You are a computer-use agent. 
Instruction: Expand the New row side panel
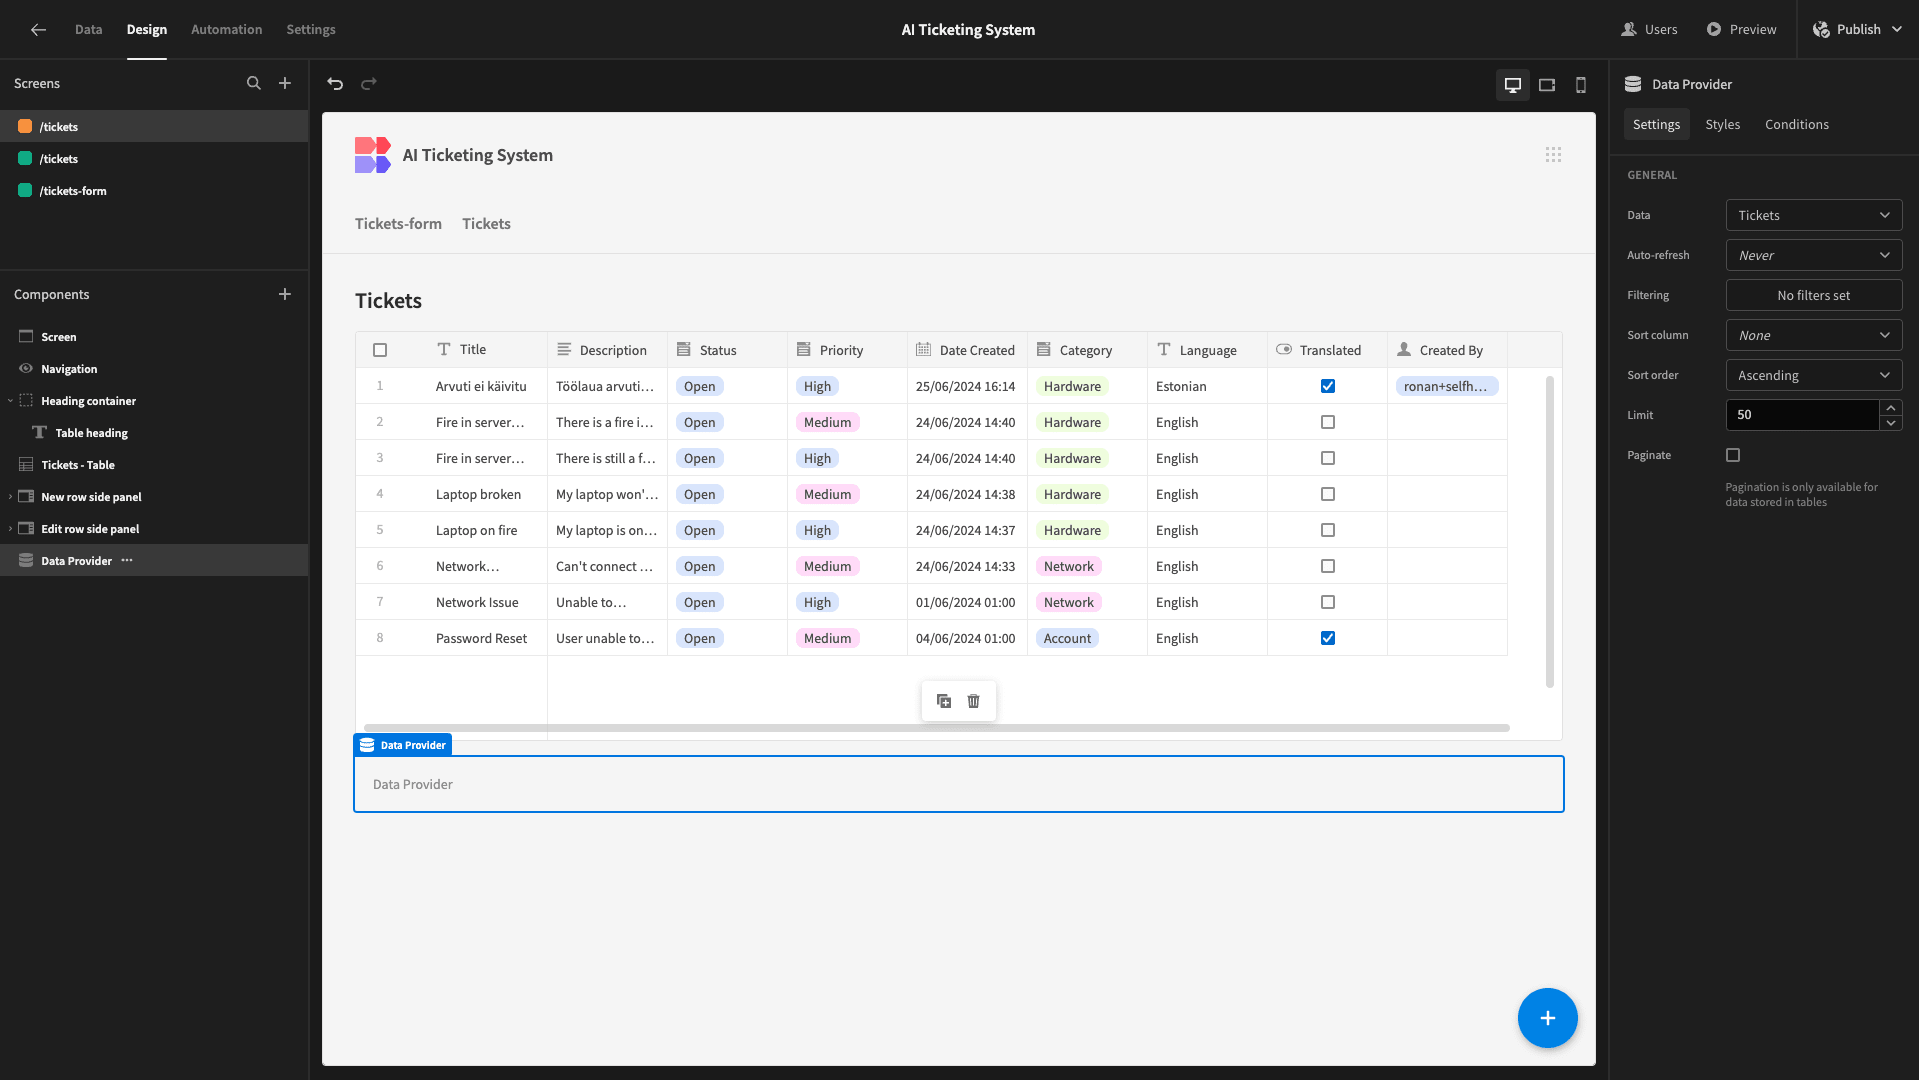[10, 497]
